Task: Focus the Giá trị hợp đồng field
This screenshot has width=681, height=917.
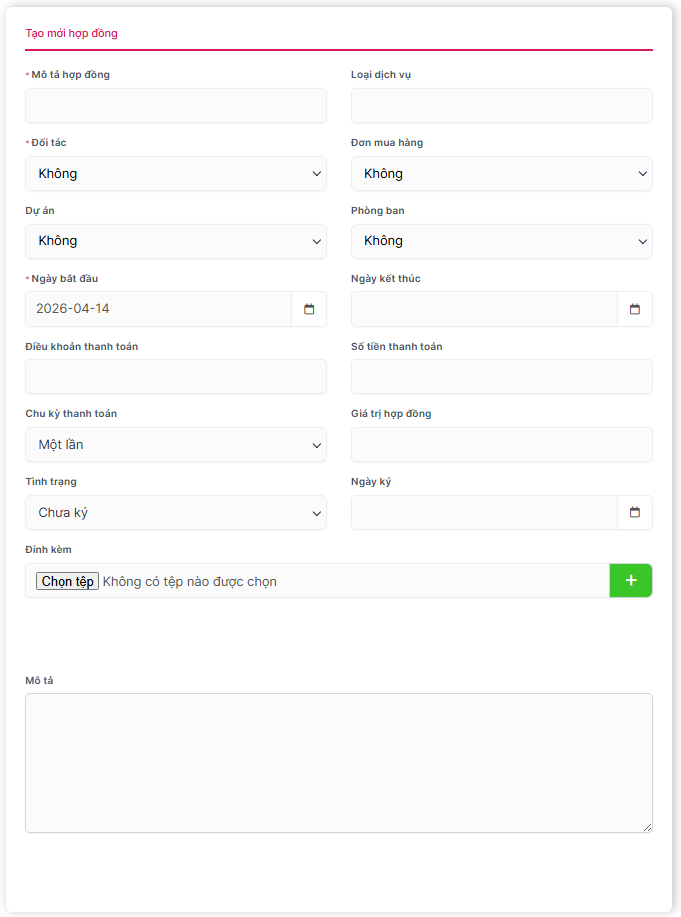Action: [501, 445]
